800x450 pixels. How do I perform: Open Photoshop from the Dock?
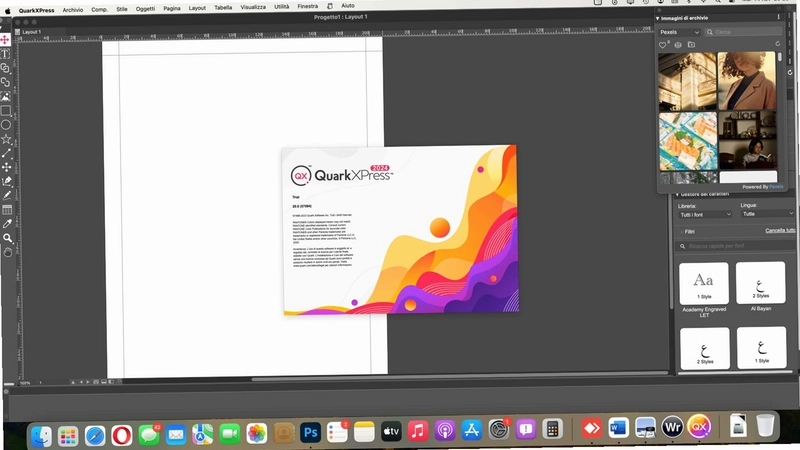click(310, 433)
